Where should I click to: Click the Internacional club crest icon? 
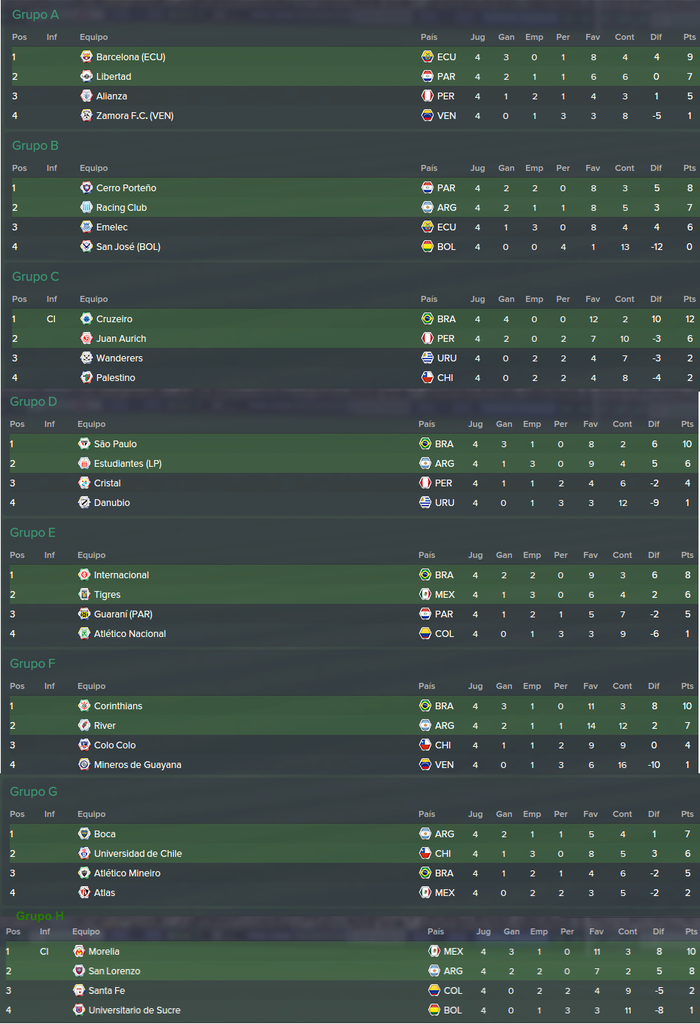point(84,575)
